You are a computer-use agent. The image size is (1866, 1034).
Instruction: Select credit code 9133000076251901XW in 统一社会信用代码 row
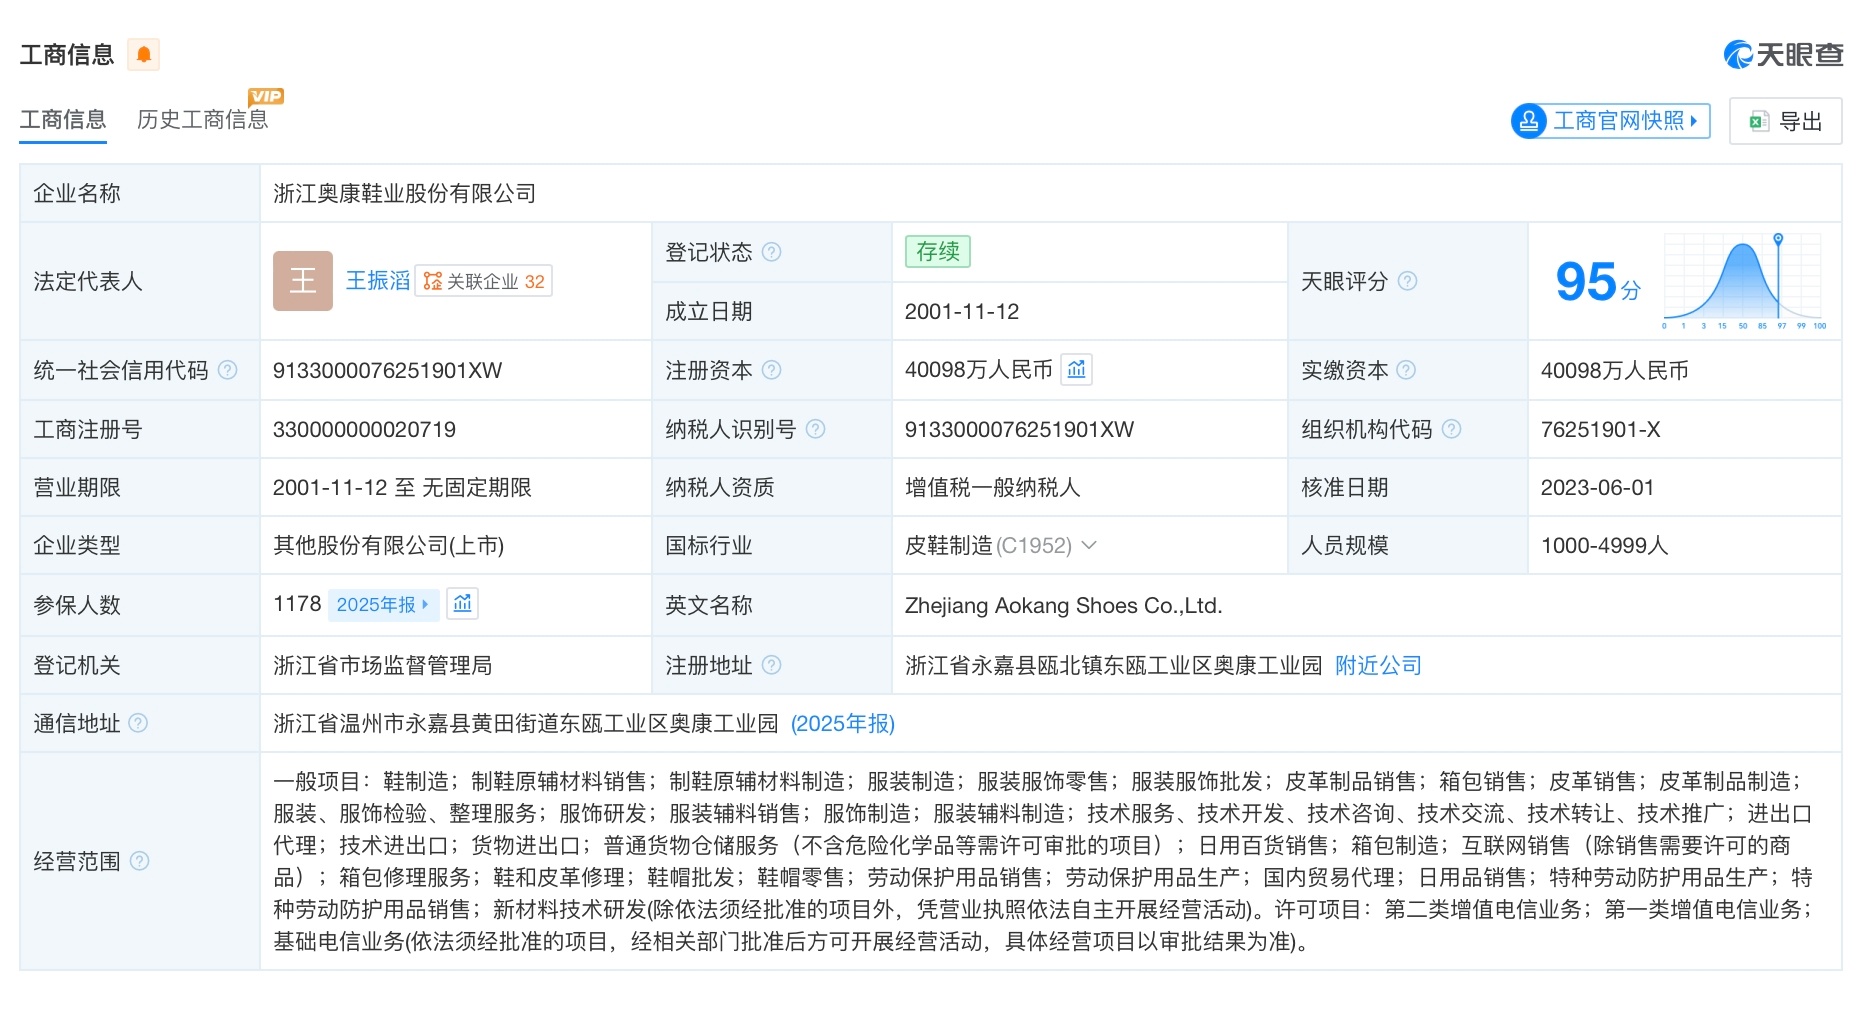388,370
